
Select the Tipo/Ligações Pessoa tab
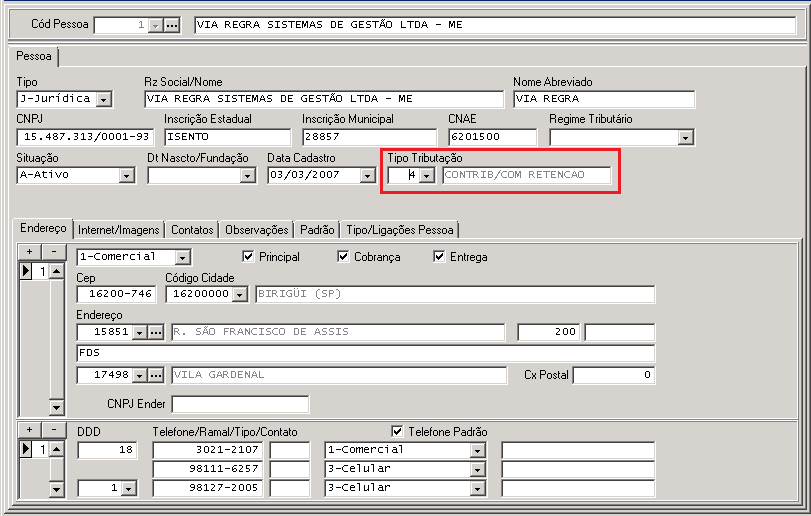pos(400,229)
